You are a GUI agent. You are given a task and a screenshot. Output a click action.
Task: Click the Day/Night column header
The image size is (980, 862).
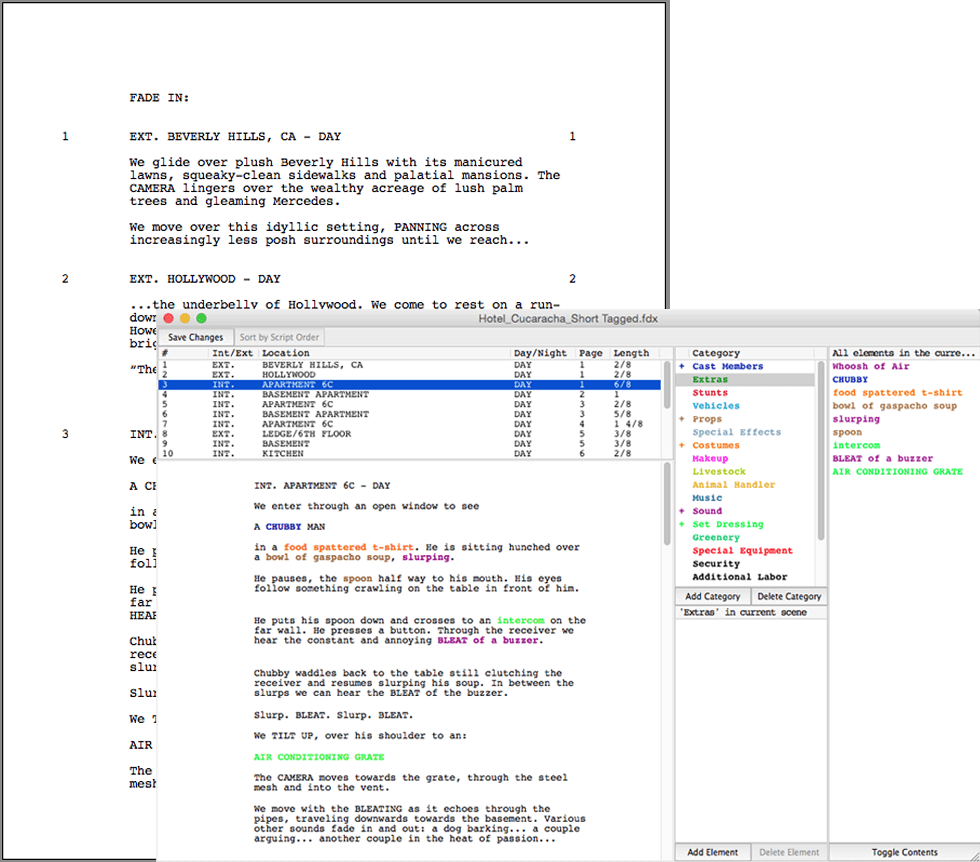click(540, 353)
